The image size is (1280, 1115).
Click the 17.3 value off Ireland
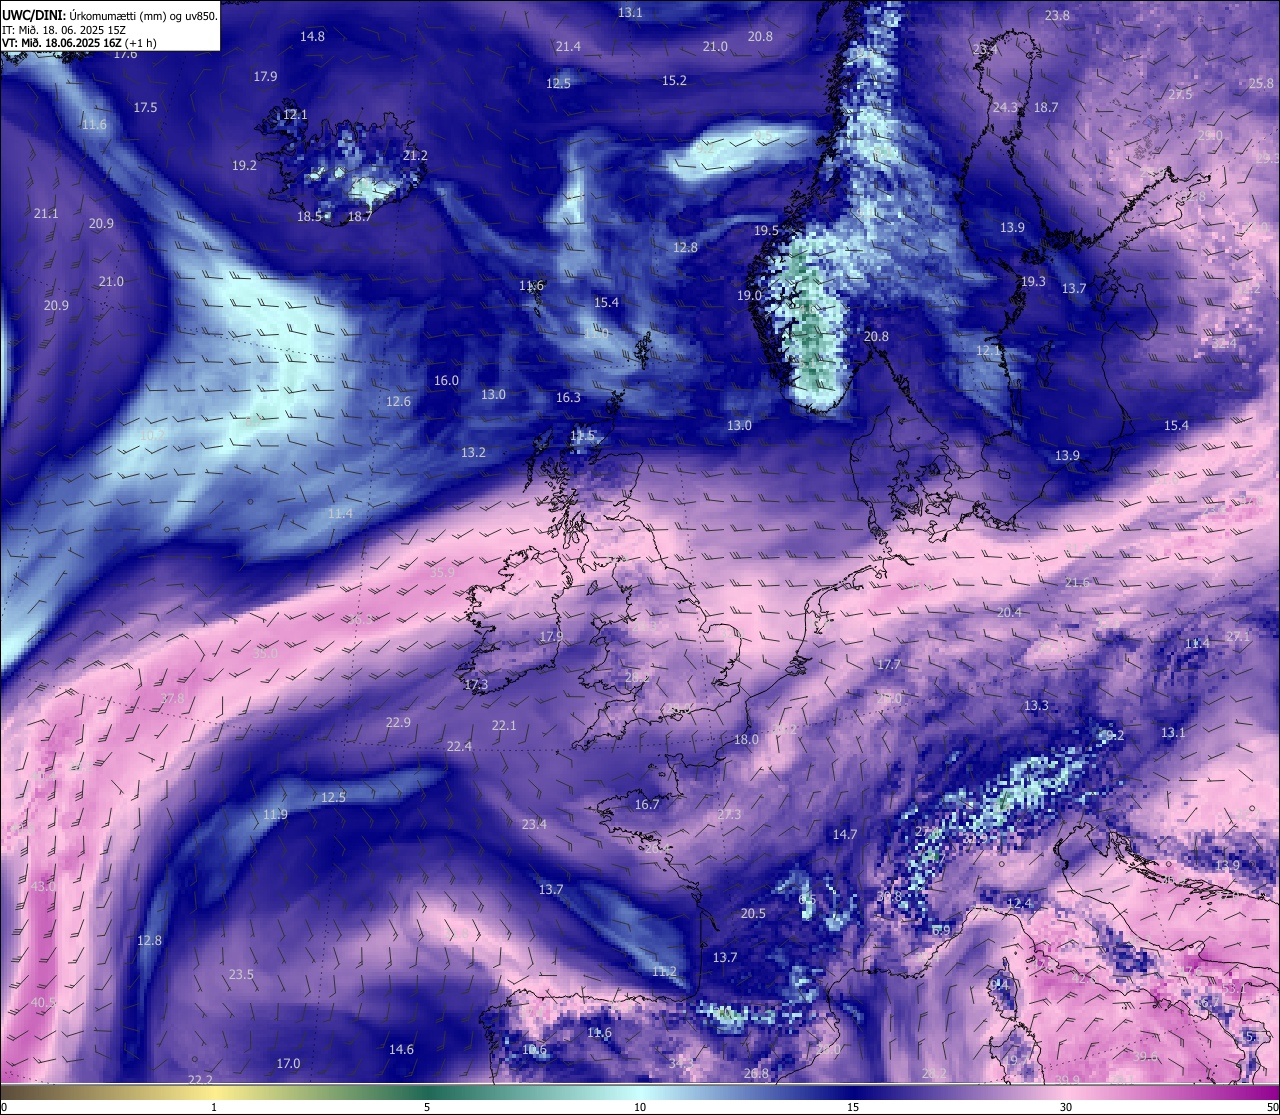(476, 685)
